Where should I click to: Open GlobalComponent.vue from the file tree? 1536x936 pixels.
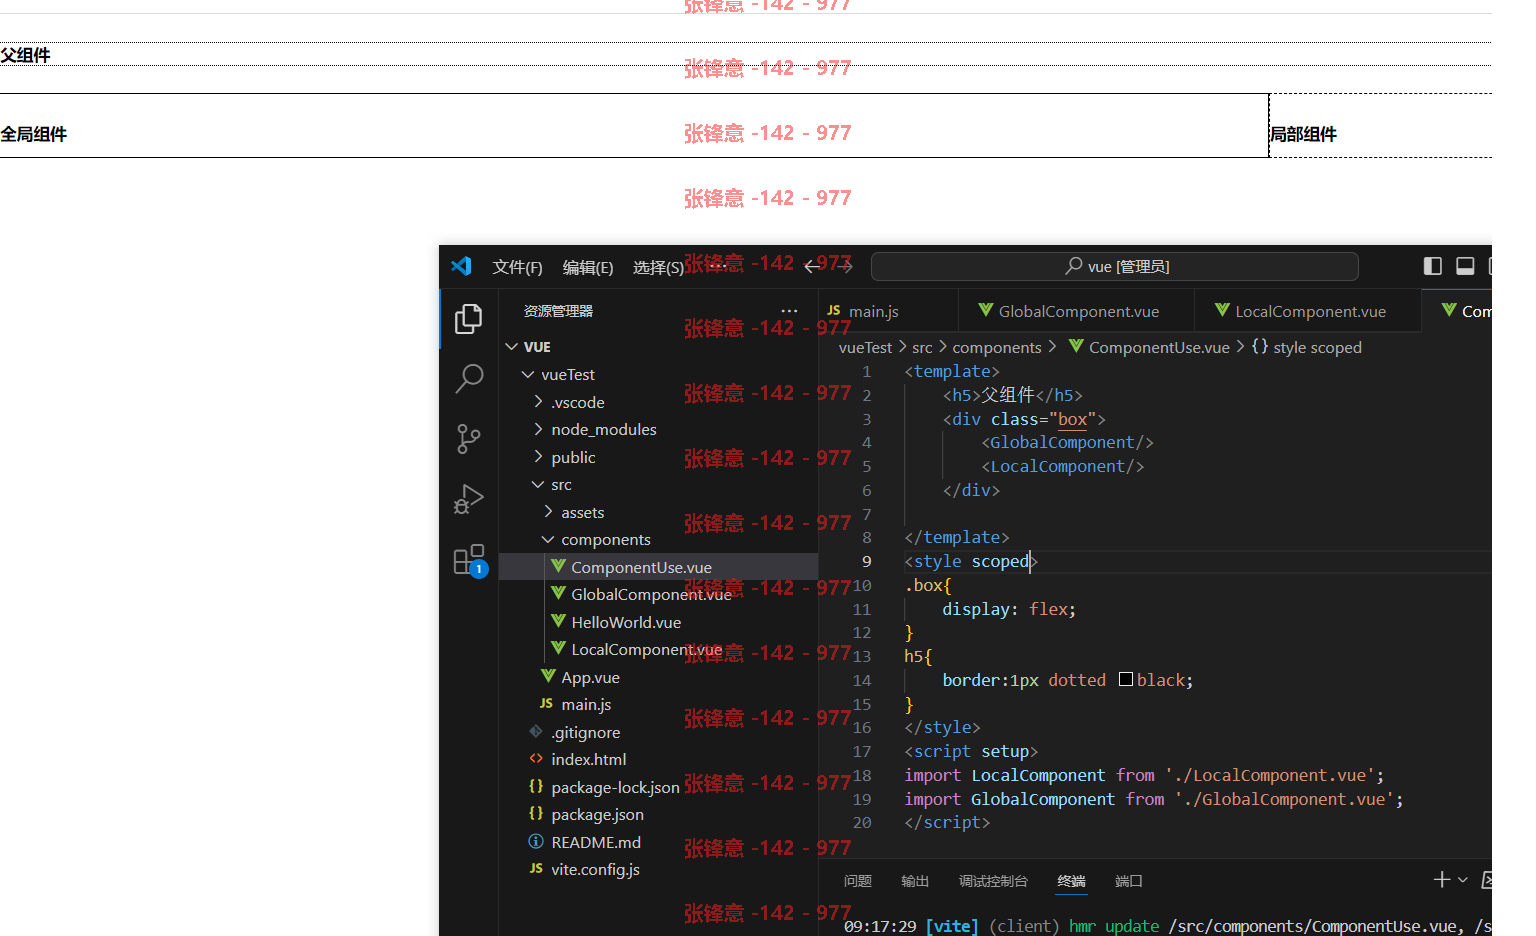651,595
